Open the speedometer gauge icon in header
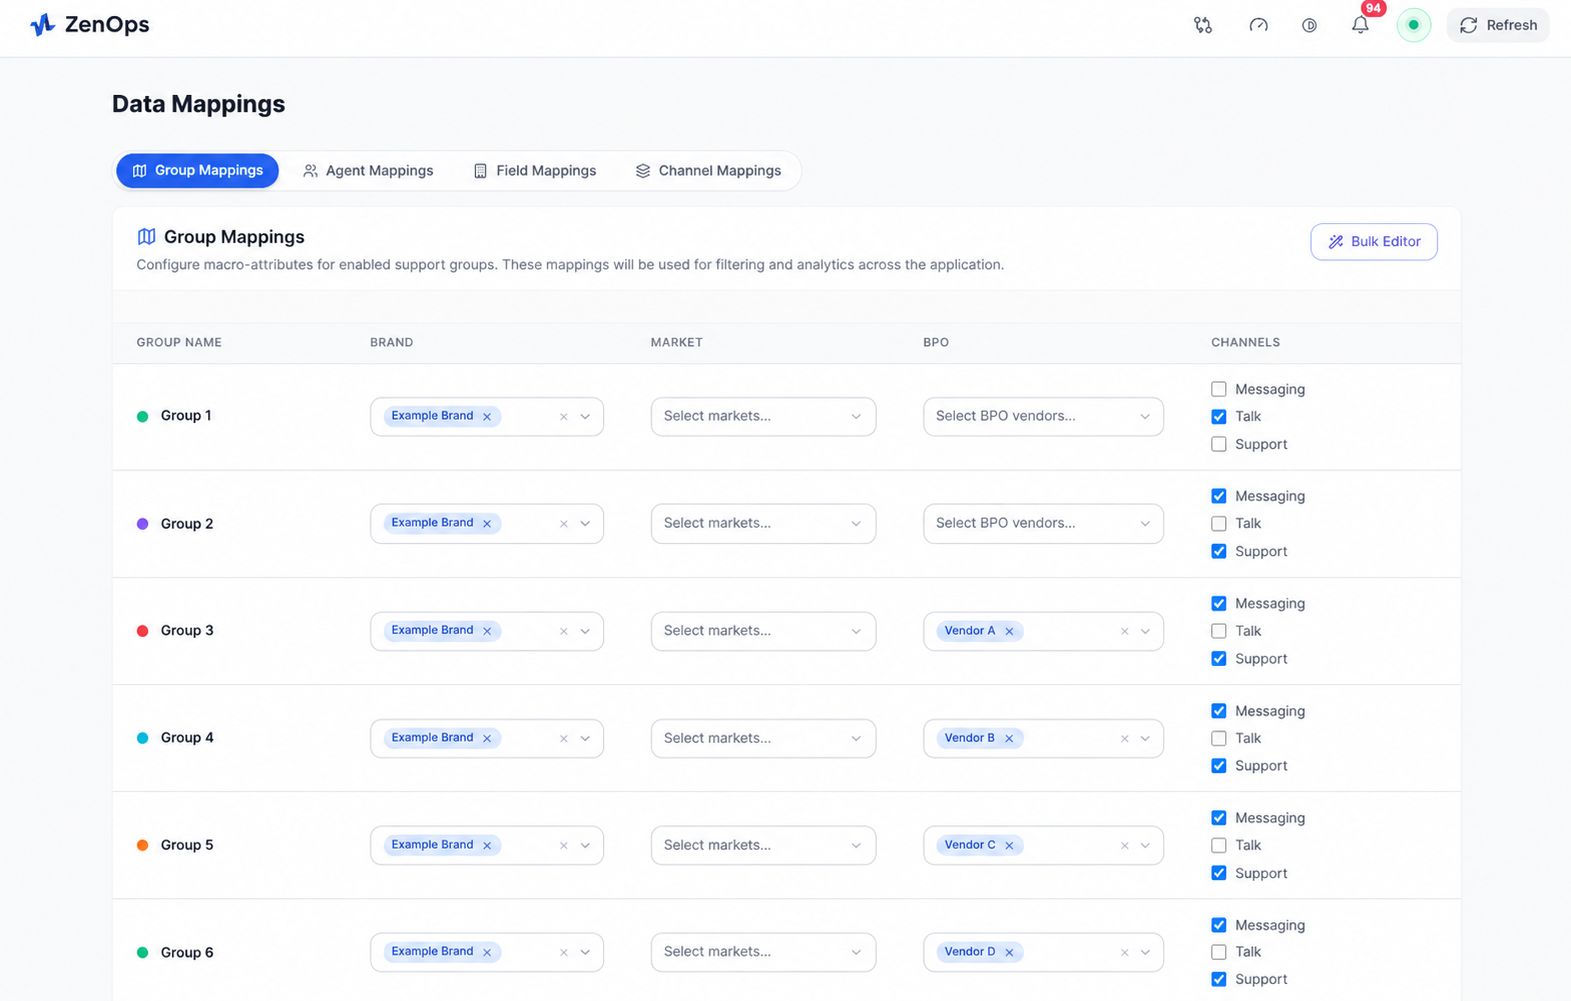Viewport: 1571px width, 1001px height. pyautogui.click(x=1258, y=25)
